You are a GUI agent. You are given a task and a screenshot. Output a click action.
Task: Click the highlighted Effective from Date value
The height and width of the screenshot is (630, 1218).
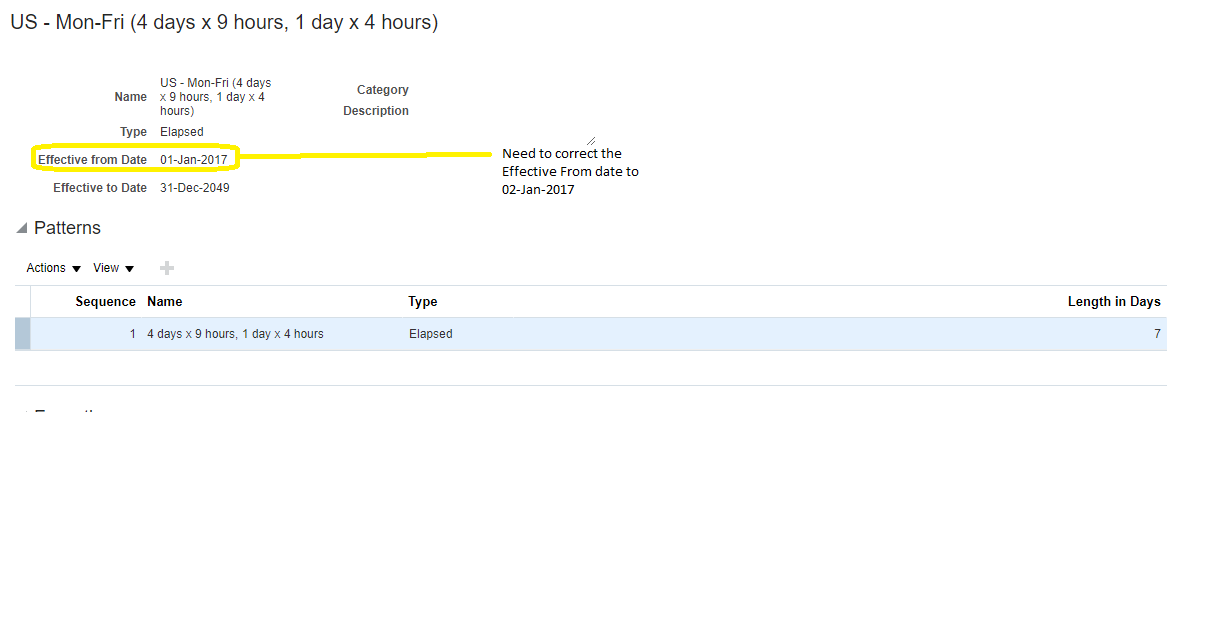[x=194, y=158]
